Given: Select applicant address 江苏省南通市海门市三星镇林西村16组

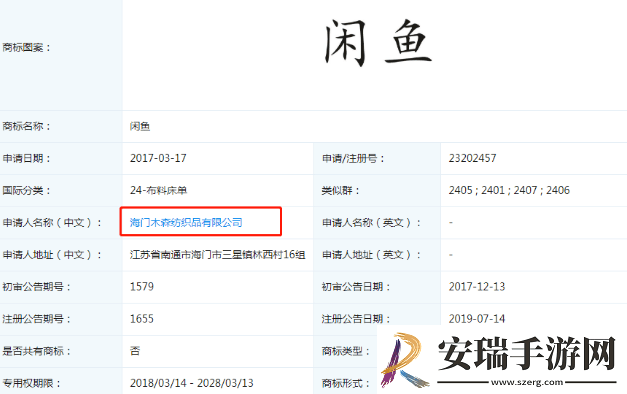Looking at the screenshot, I should tap(218, 255).
